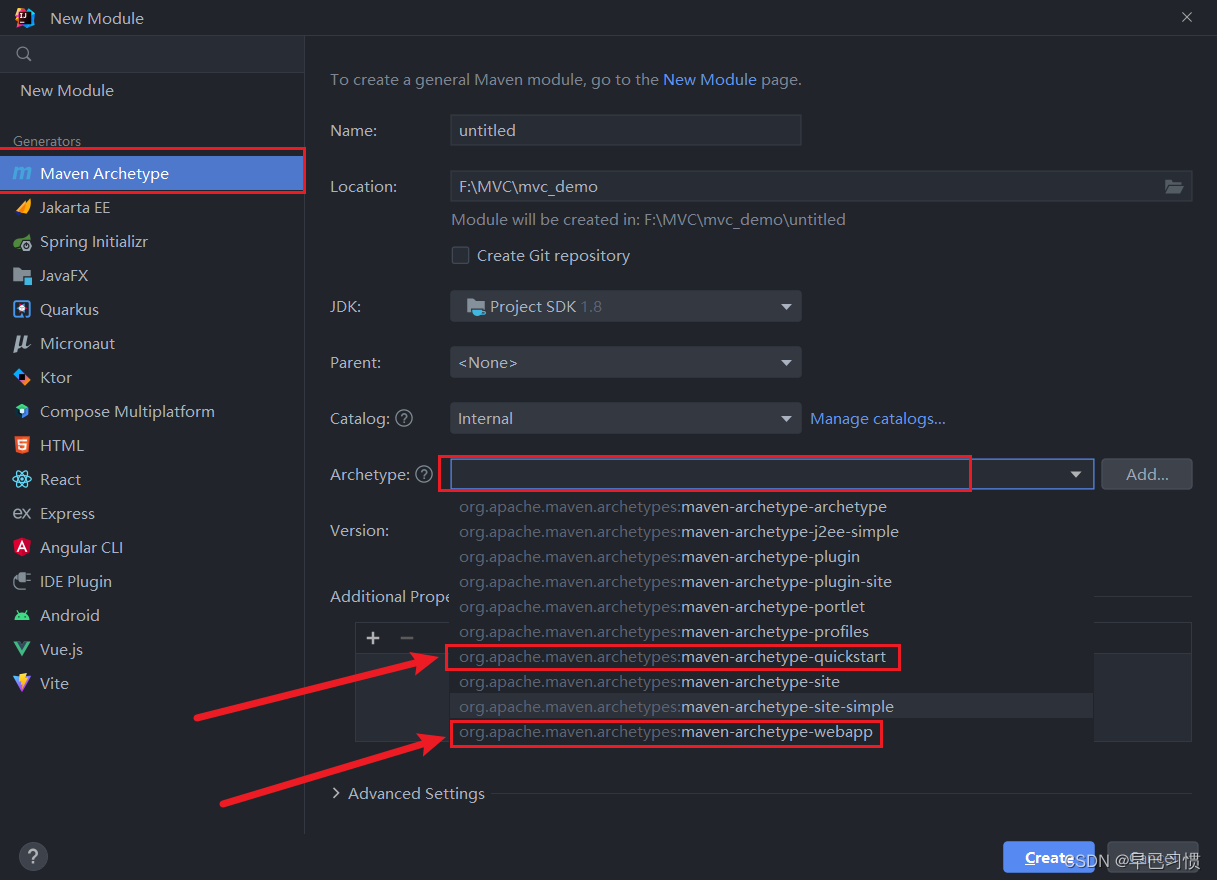Image resolution: width=1217 pixels, height=880 pixels.
Task: Select Maven Archetype generator
Action: tap(152, 174)
